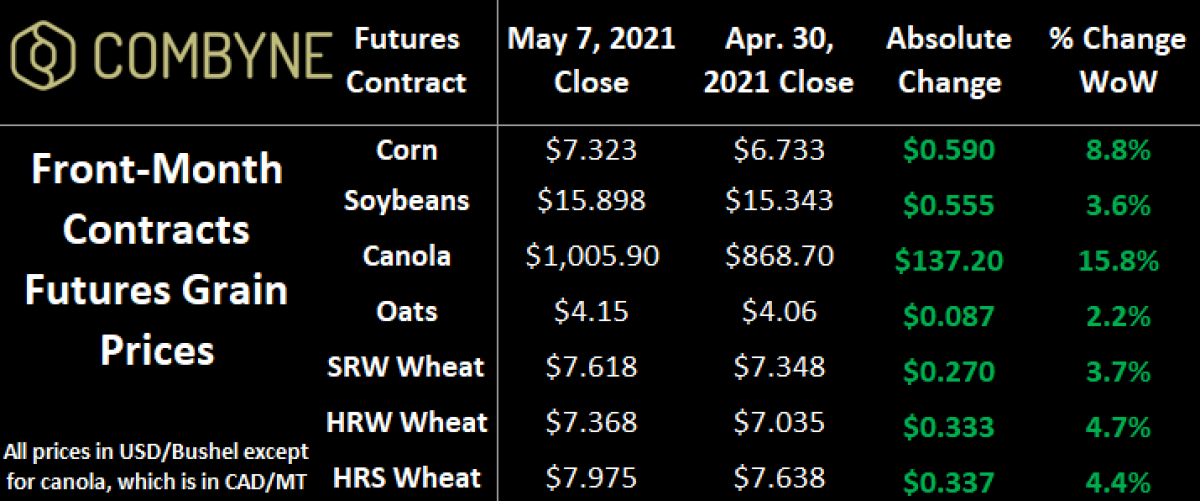
Task: Select the Futures Contract column header
Action: pos(406,60)
